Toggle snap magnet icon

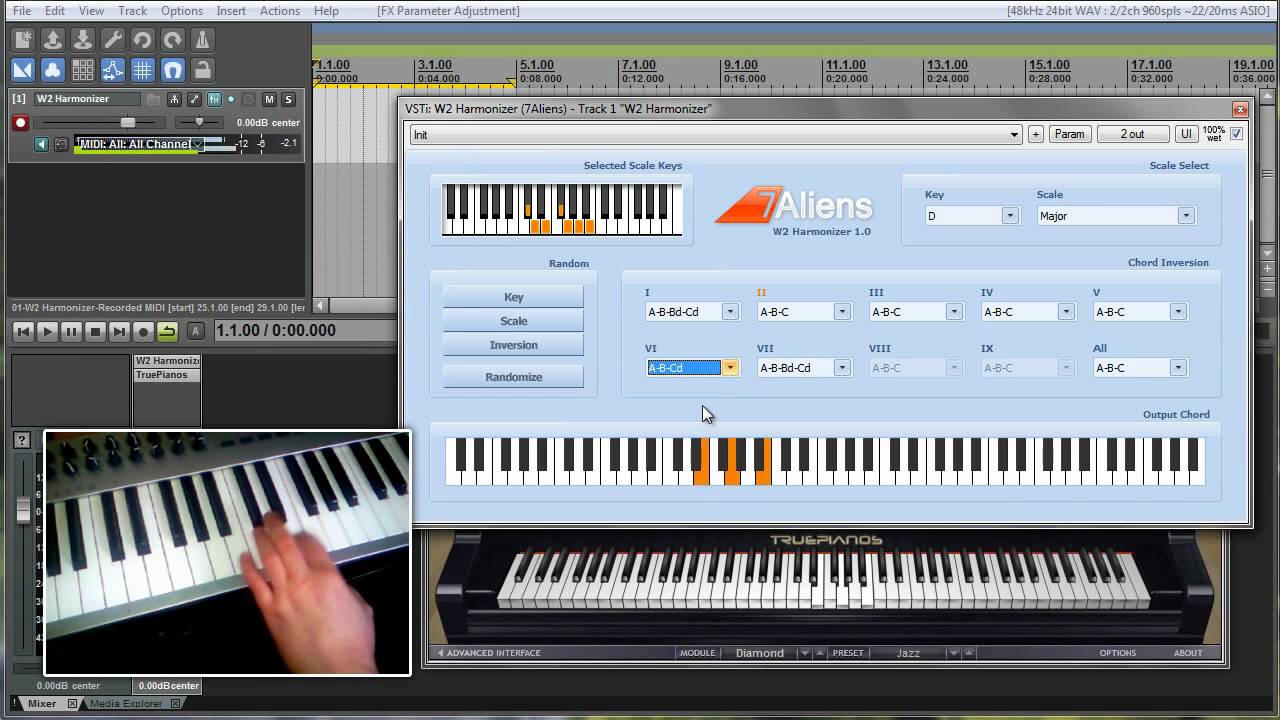pyautogui.click(x=173, y=70)
